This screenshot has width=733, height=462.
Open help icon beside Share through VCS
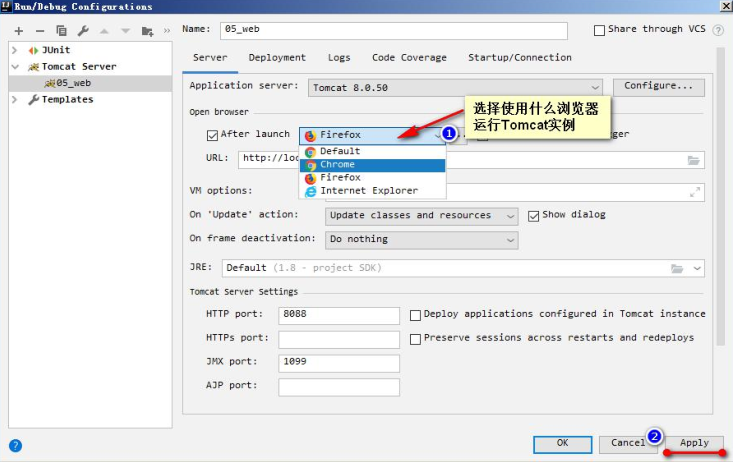718,30
